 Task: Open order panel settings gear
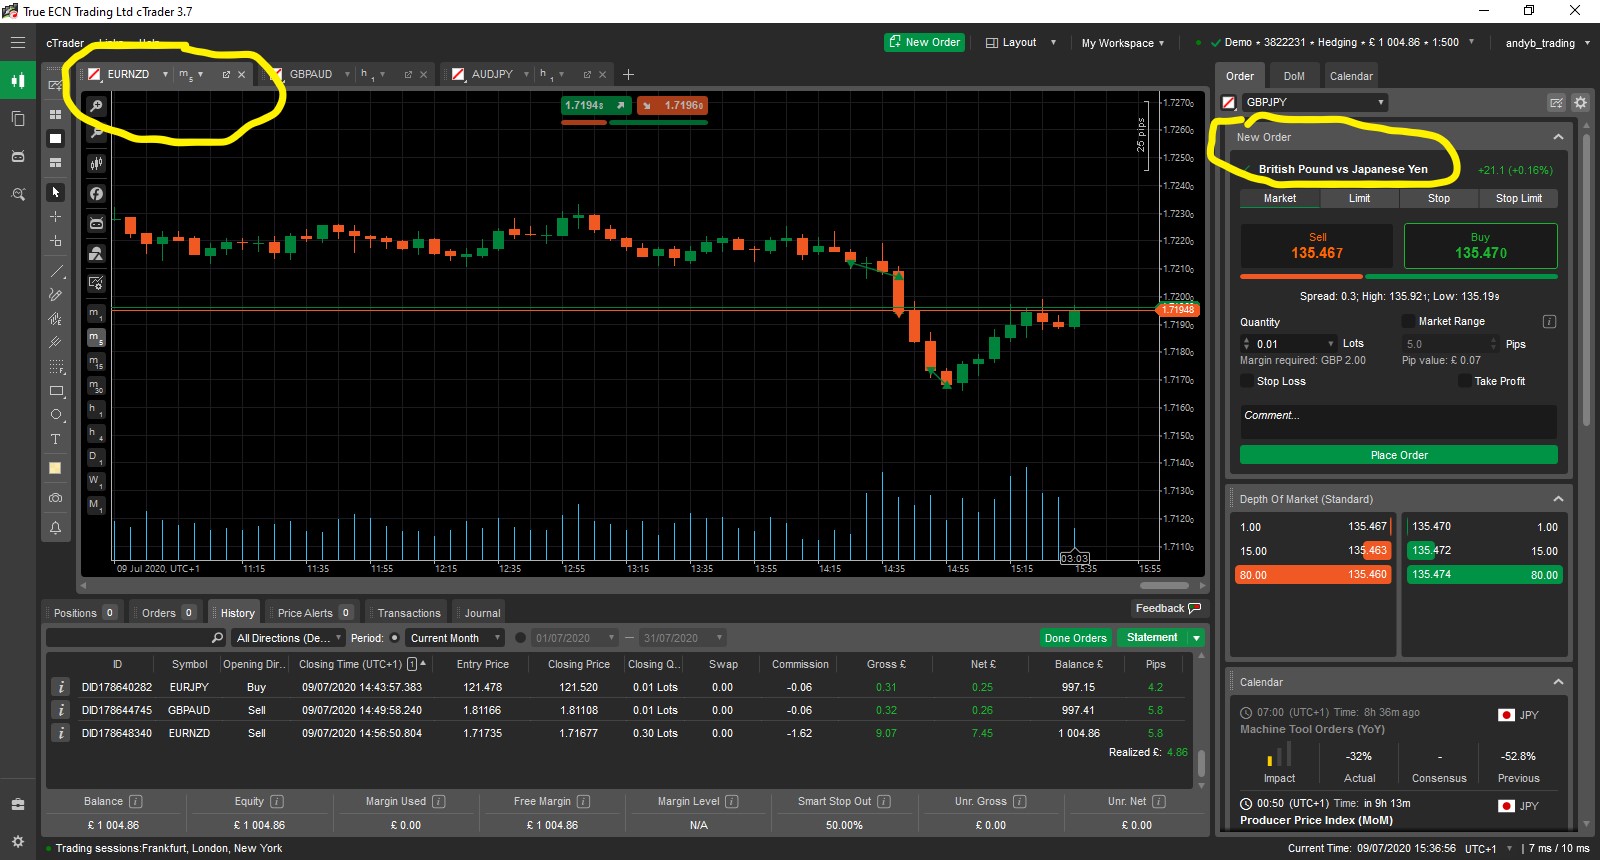tap(1580, 102)
